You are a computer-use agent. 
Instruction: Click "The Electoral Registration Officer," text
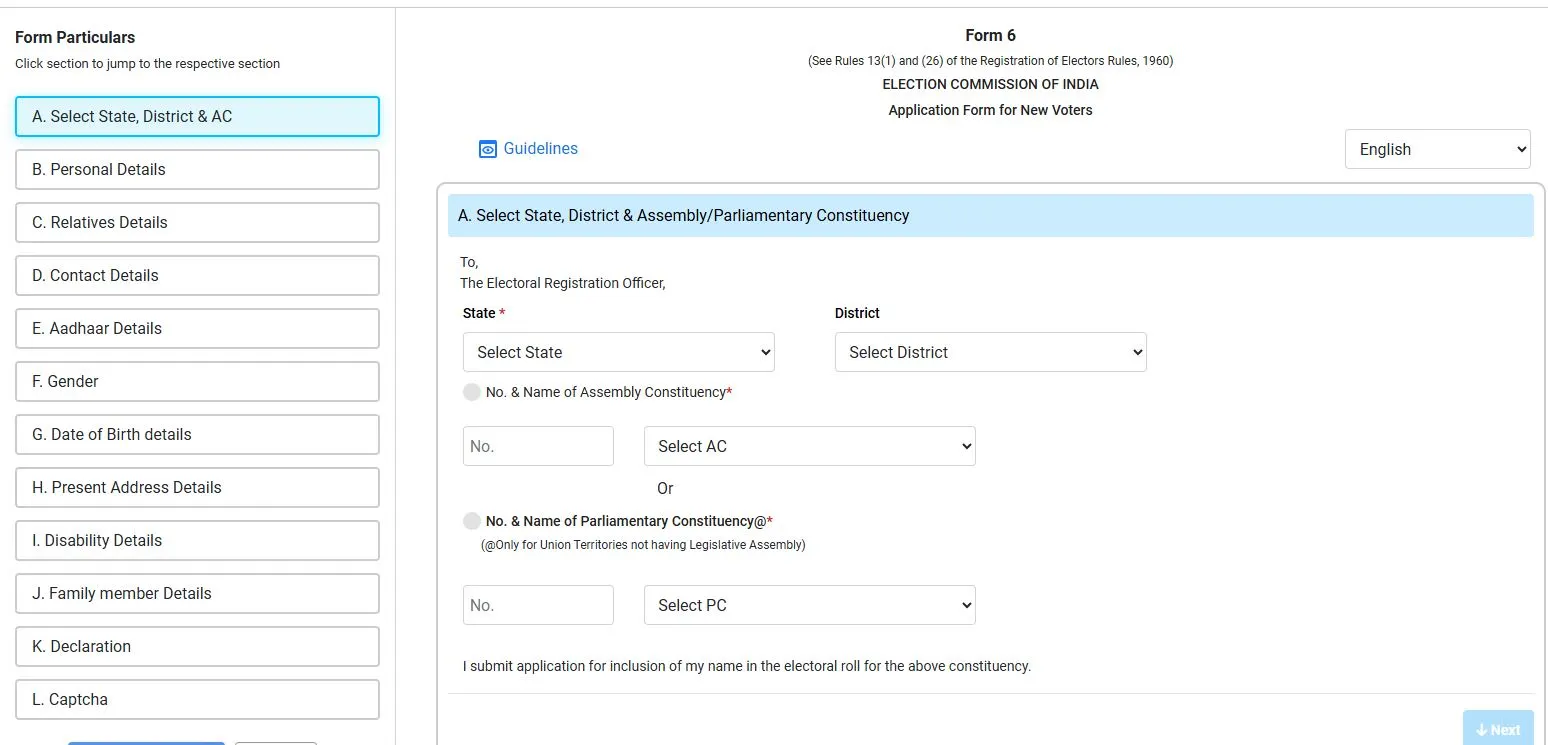pyautogui.click(x=563, y=283)
